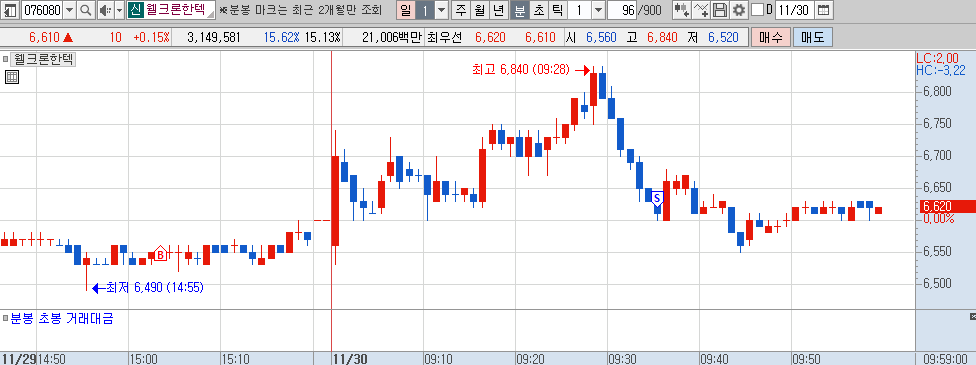Click the square beside 분봉 초봉 거래대금
This screenshot has height=365, width=976.
tap(6, 318)
